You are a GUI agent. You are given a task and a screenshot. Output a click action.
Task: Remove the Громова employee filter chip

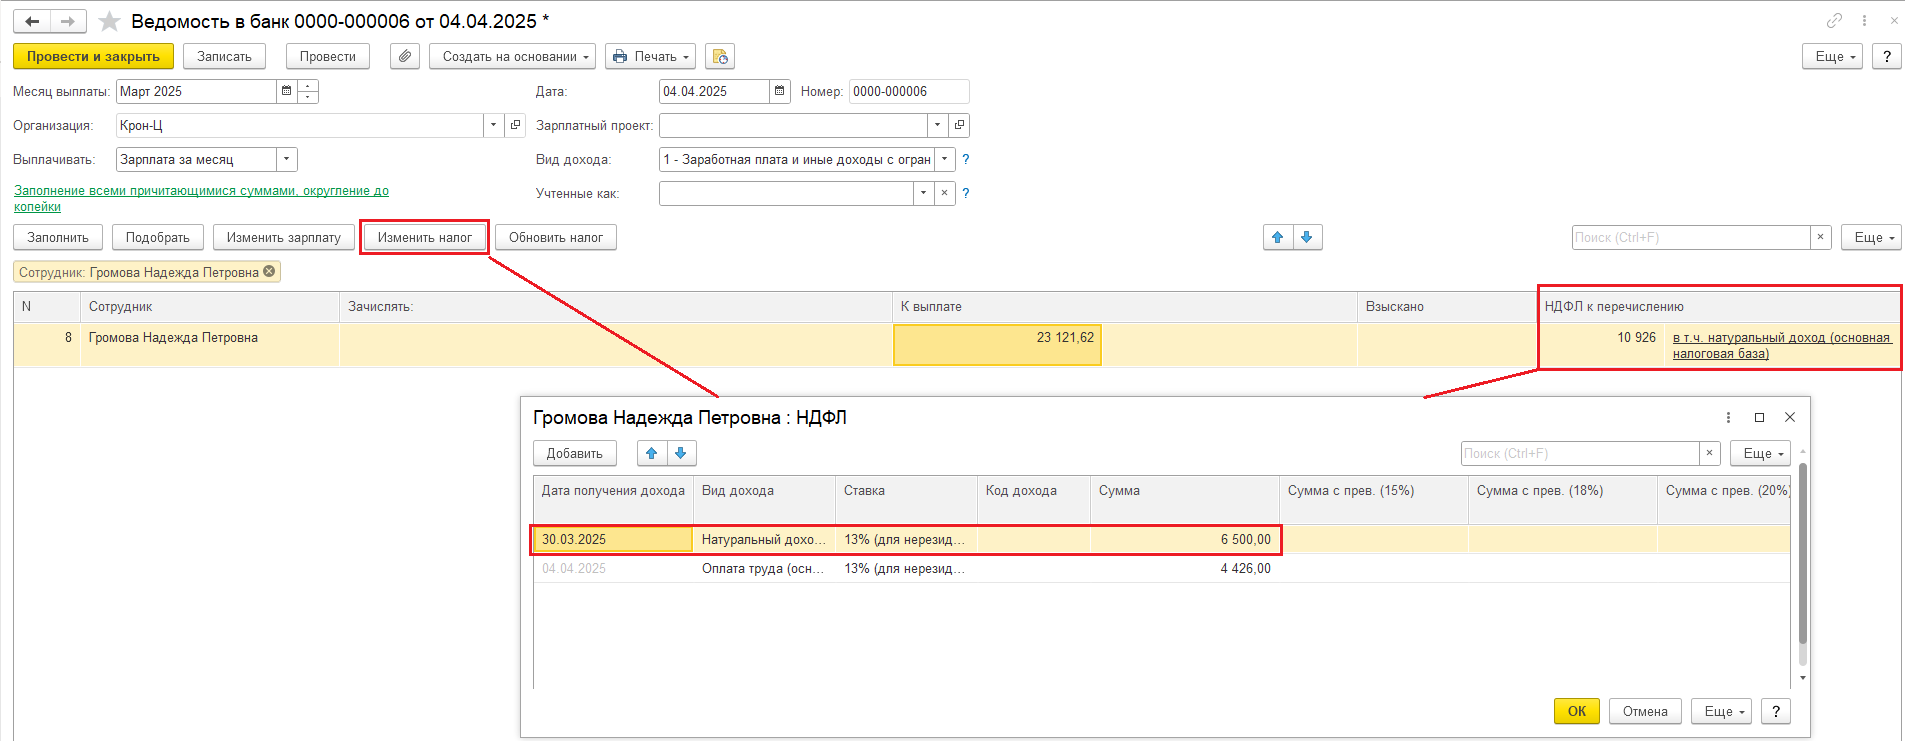(x=269, y=271)
